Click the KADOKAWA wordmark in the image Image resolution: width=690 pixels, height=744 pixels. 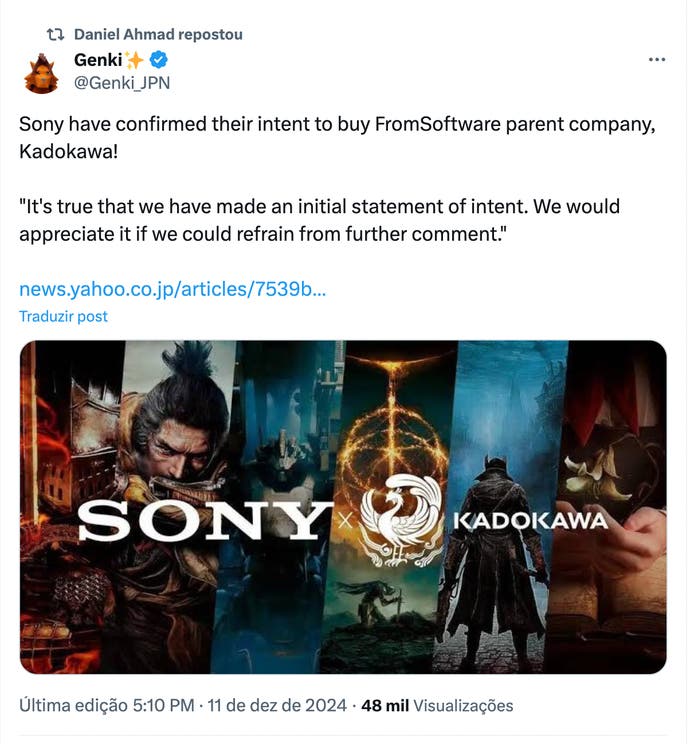coord(530,521)
